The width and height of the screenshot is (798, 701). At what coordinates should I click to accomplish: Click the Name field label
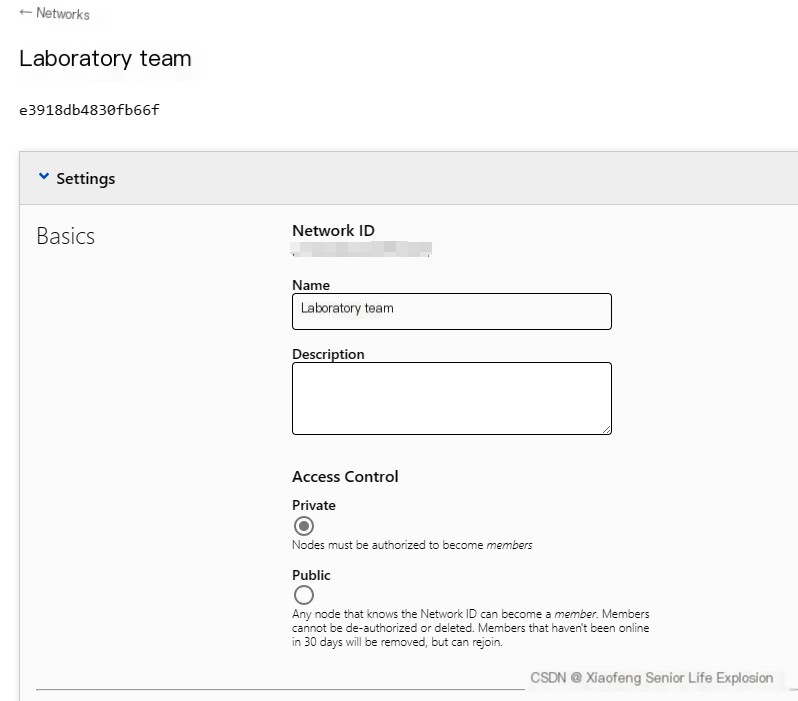click(311, 285)
